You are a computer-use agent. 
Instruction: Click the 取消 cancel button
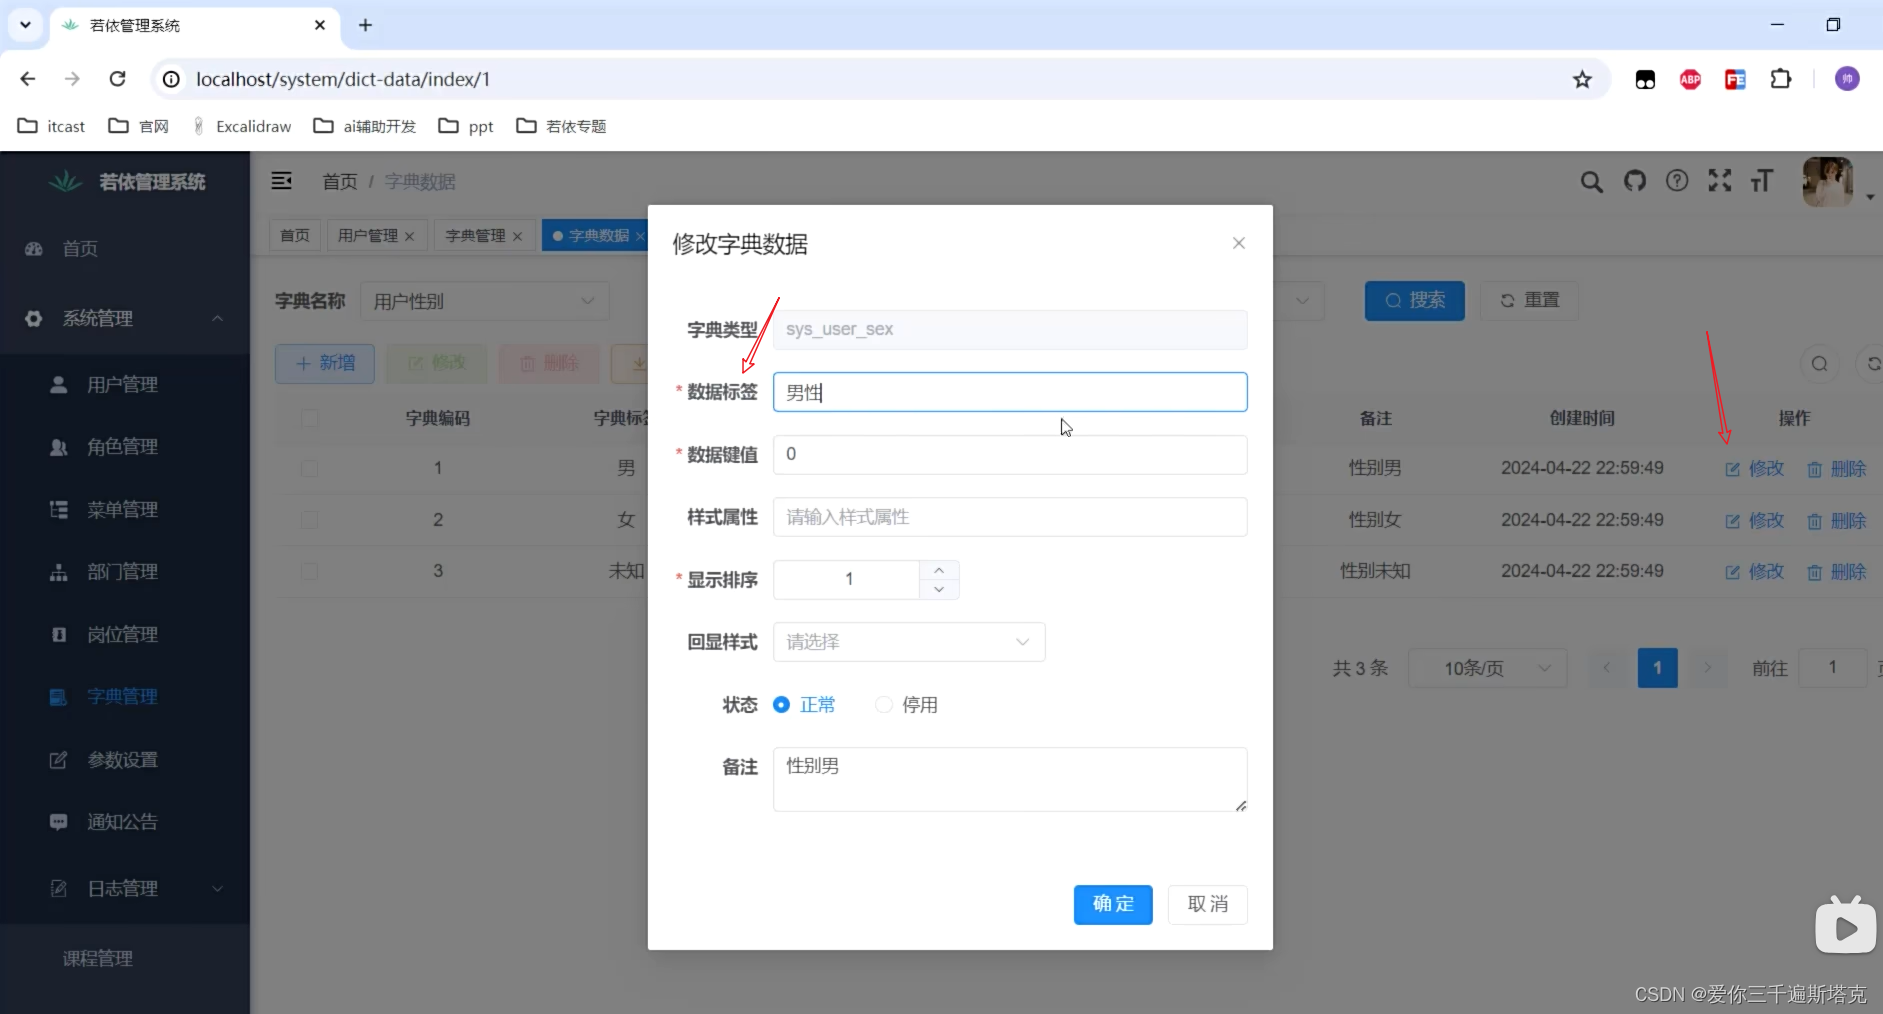(x=1208, y=904)
